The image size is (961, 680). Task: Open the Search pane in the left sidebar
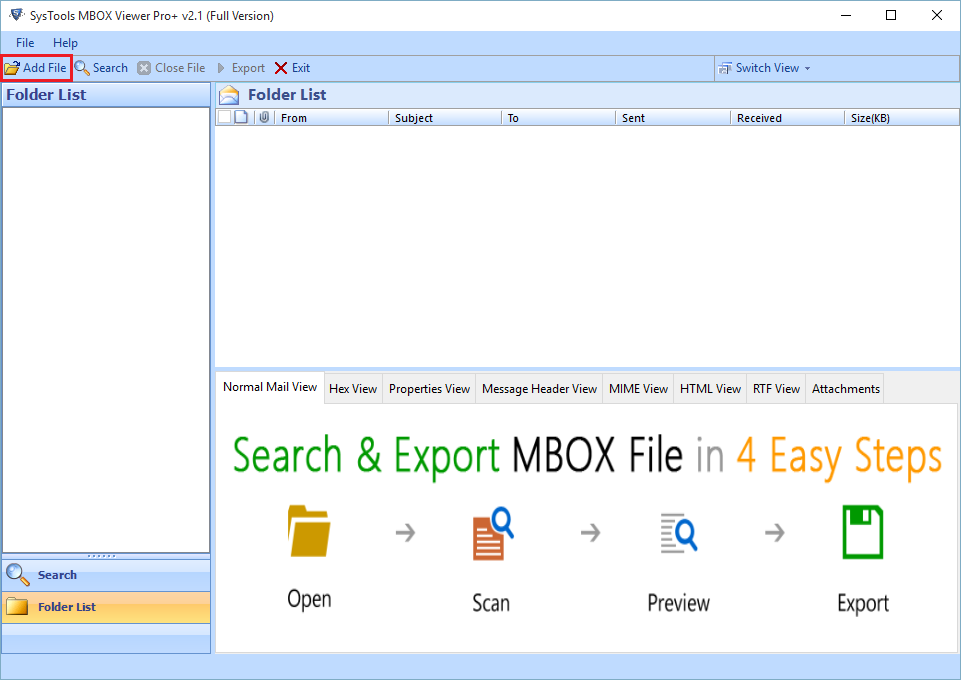tap(106, 575)
